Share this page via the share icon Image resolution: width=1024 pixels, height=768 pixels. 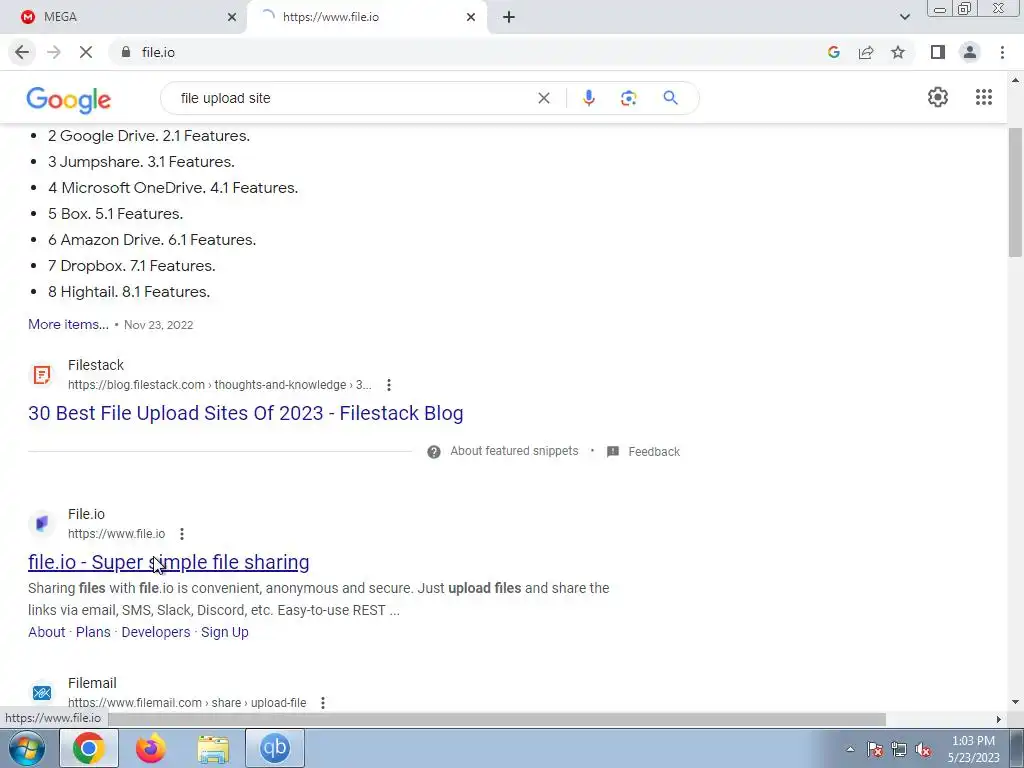tap(866, 52)
